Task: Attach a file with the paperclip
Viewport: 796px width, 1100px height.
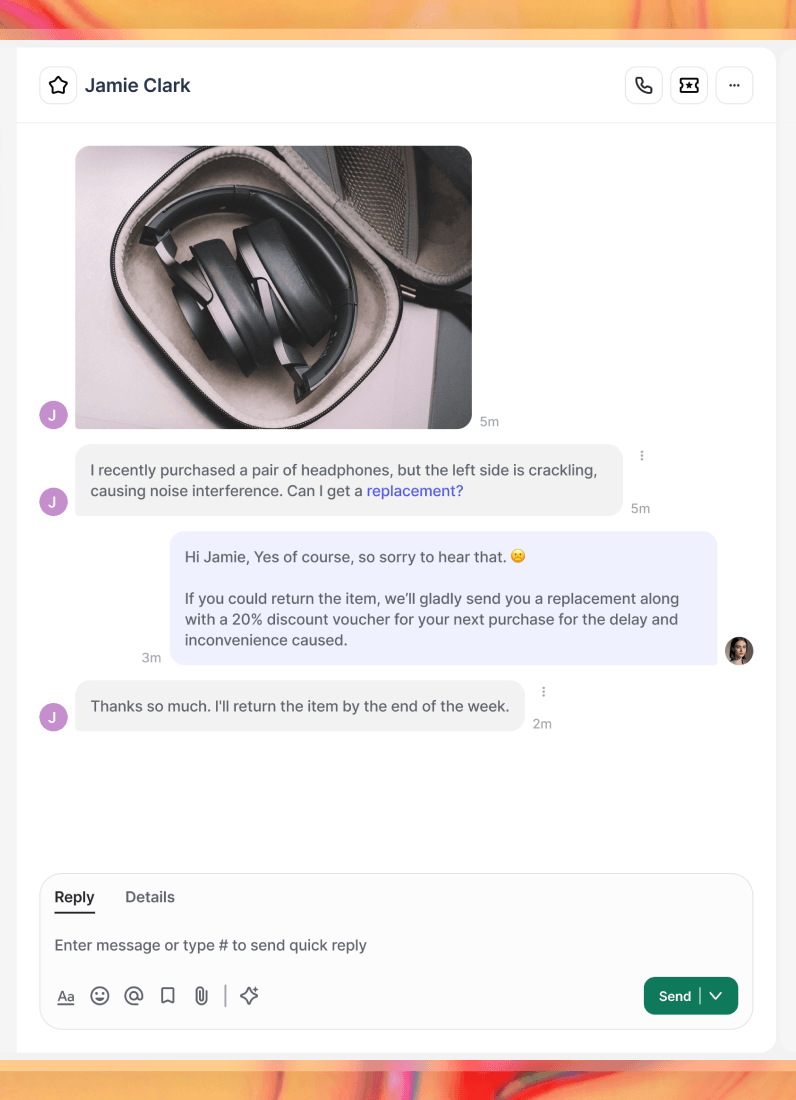Action: pos(201,996)
